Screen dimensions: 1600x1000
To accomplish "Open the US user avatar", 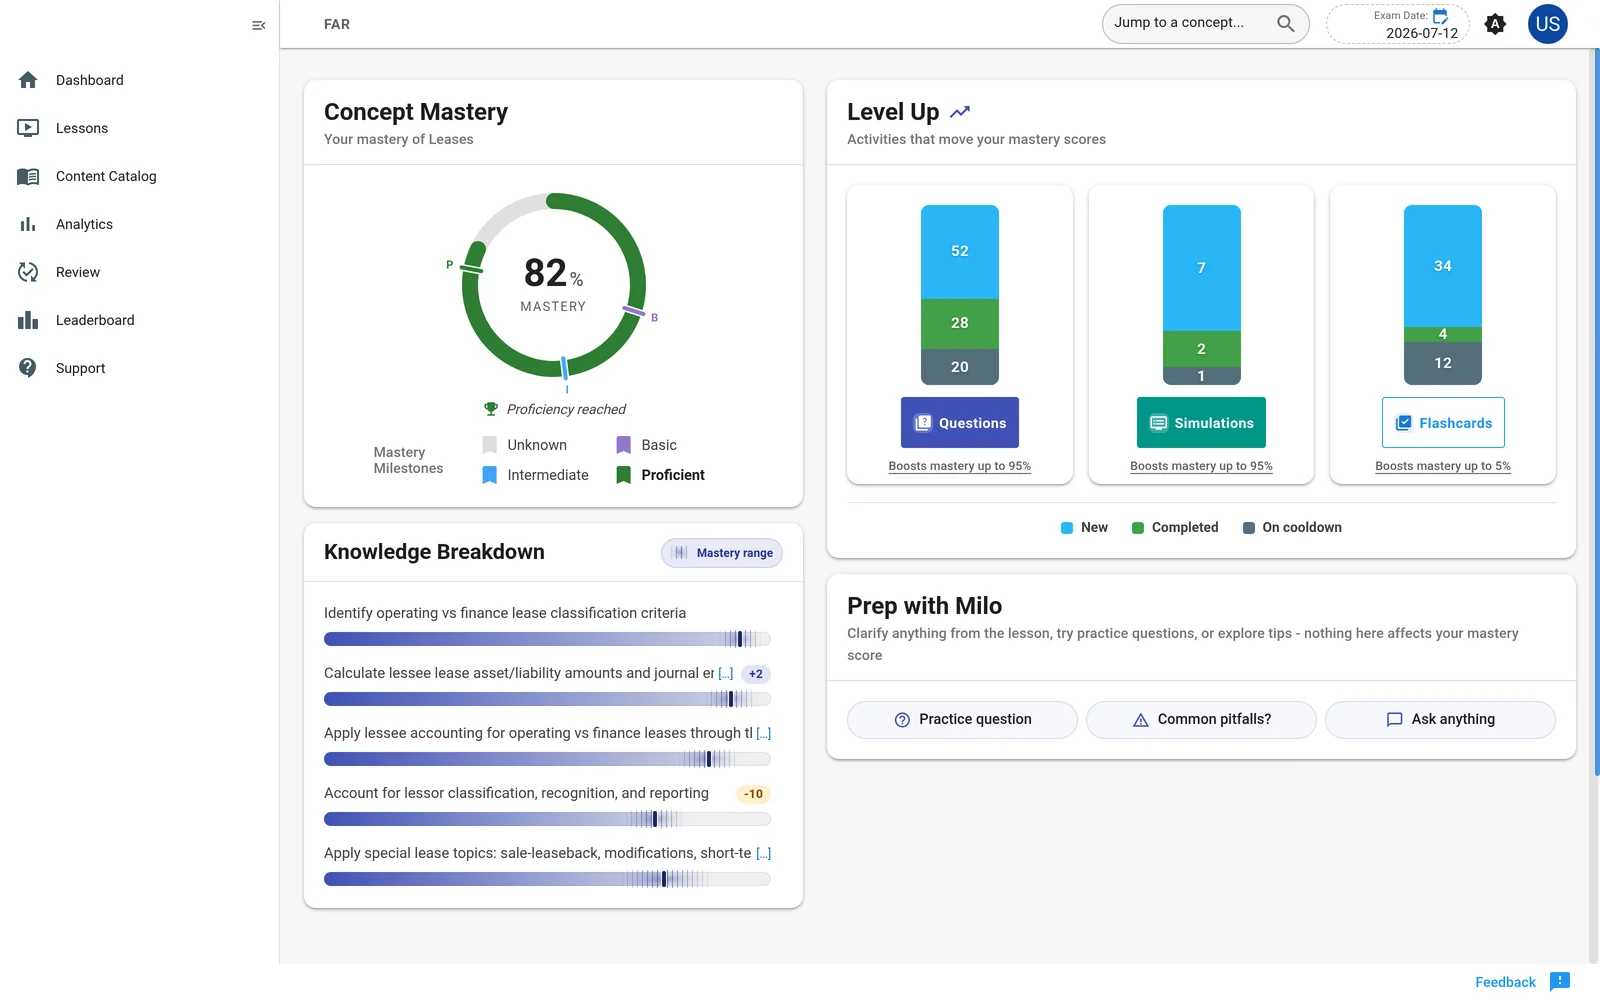I will pyautogui.click(x=1548, y=24).
